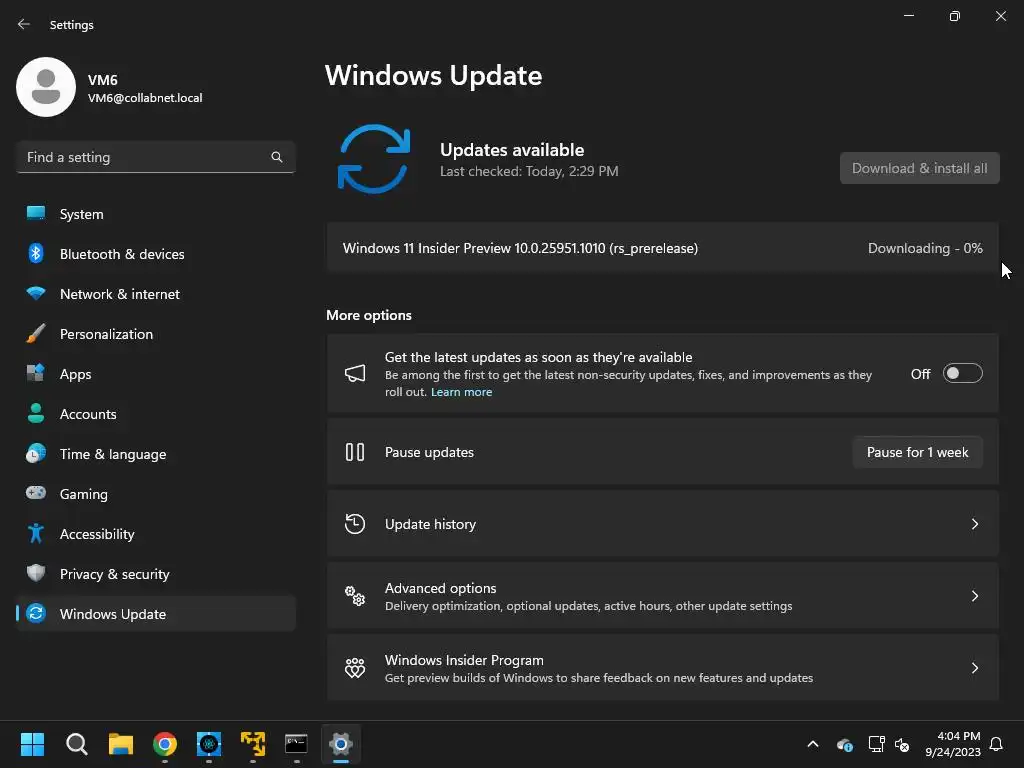Screen dimensions: 1024x768
Task: Open the terminal app on taskbar
Action: (x=296, y=744)
